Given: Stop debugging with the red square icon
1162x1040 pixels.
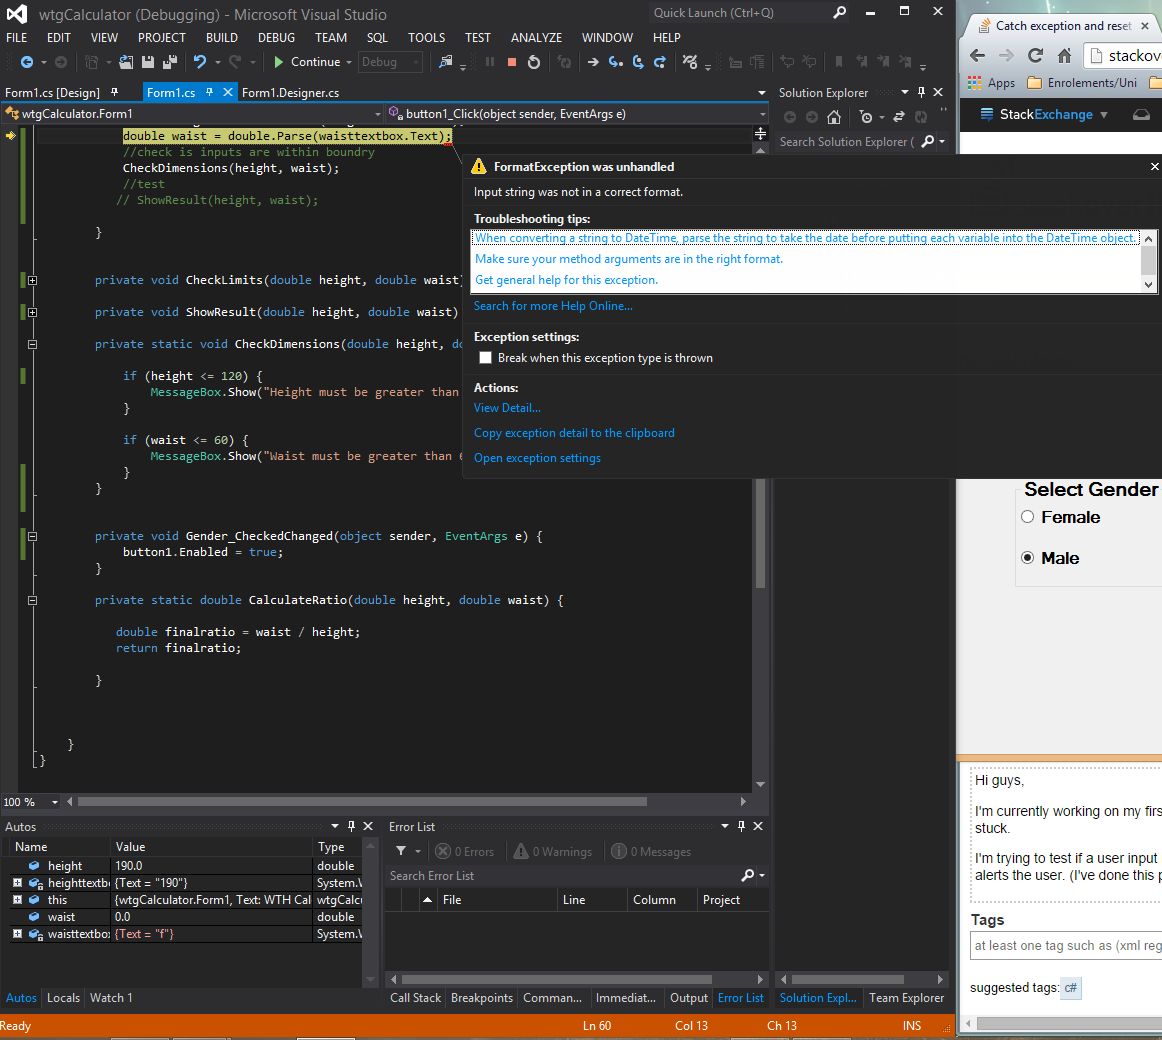Looking at the screenshot, I should (x=512, y=62).
